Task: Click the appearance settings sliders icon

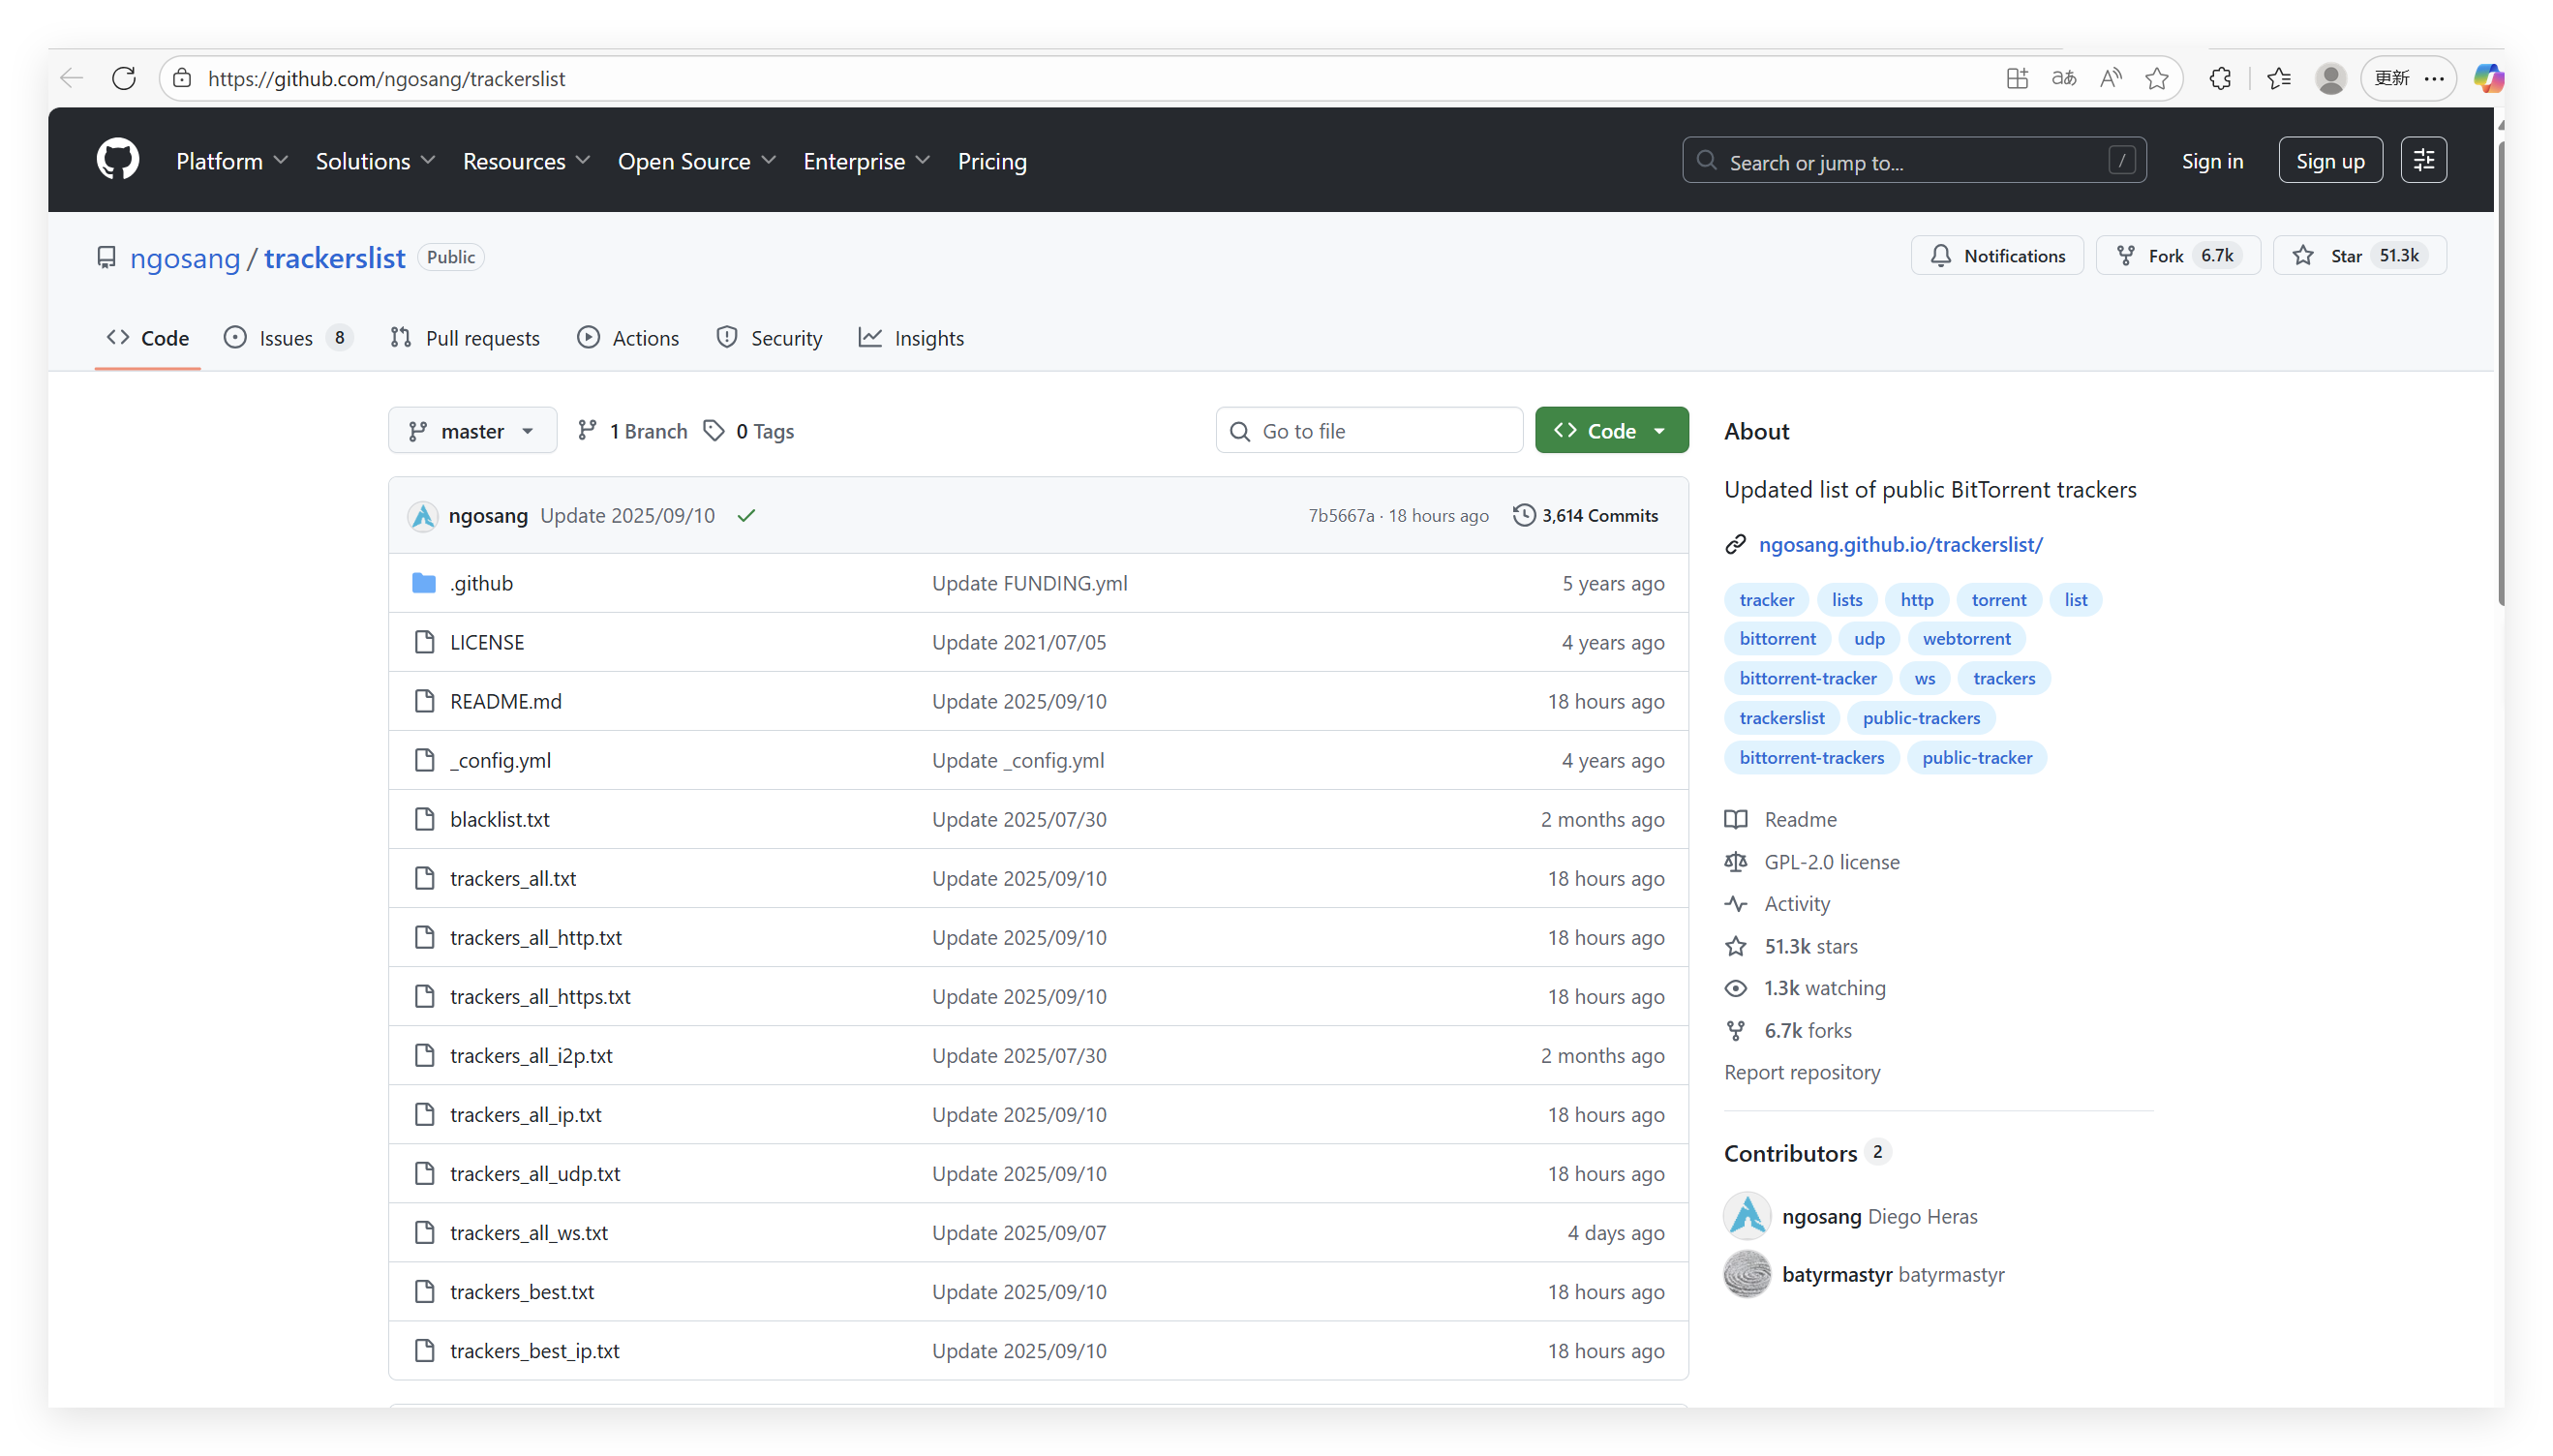Action: pyautogui.click(x=2423, y=160)
